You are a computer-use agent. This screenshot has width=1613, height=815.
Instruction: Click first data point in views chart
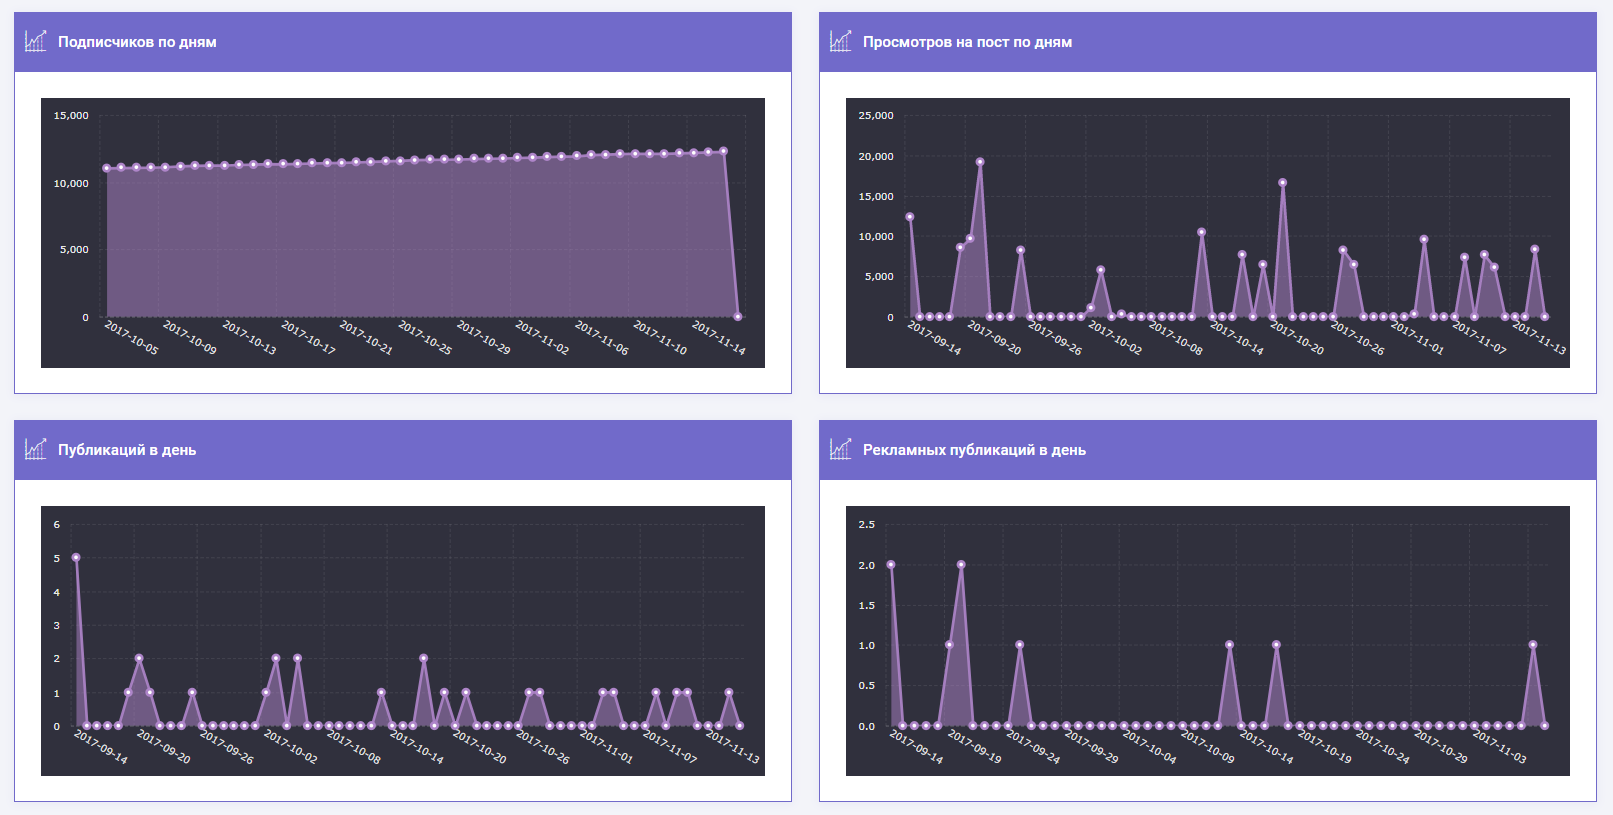point(909,217)
